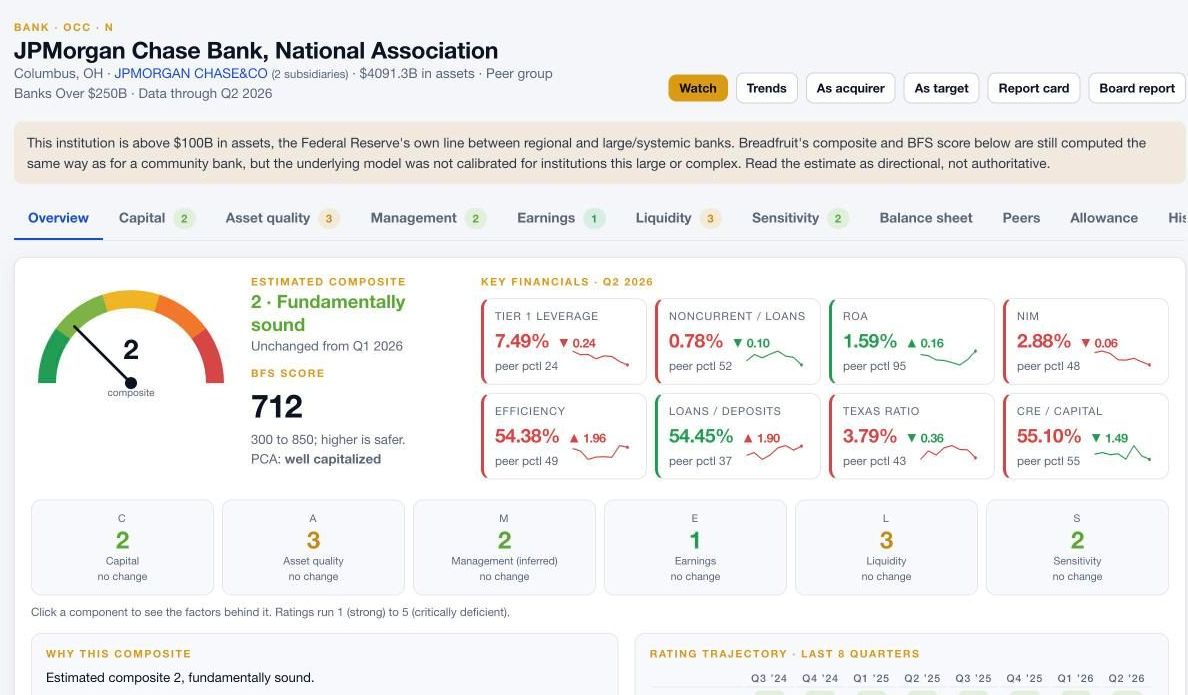1188x695 pixels.
Task: Click the bank name heading
Action: coord(256,50)
